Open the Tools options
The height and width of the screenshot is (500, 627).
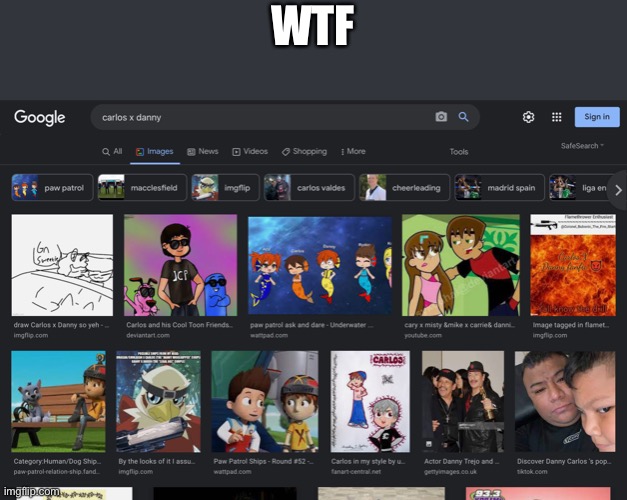[459, 152]
